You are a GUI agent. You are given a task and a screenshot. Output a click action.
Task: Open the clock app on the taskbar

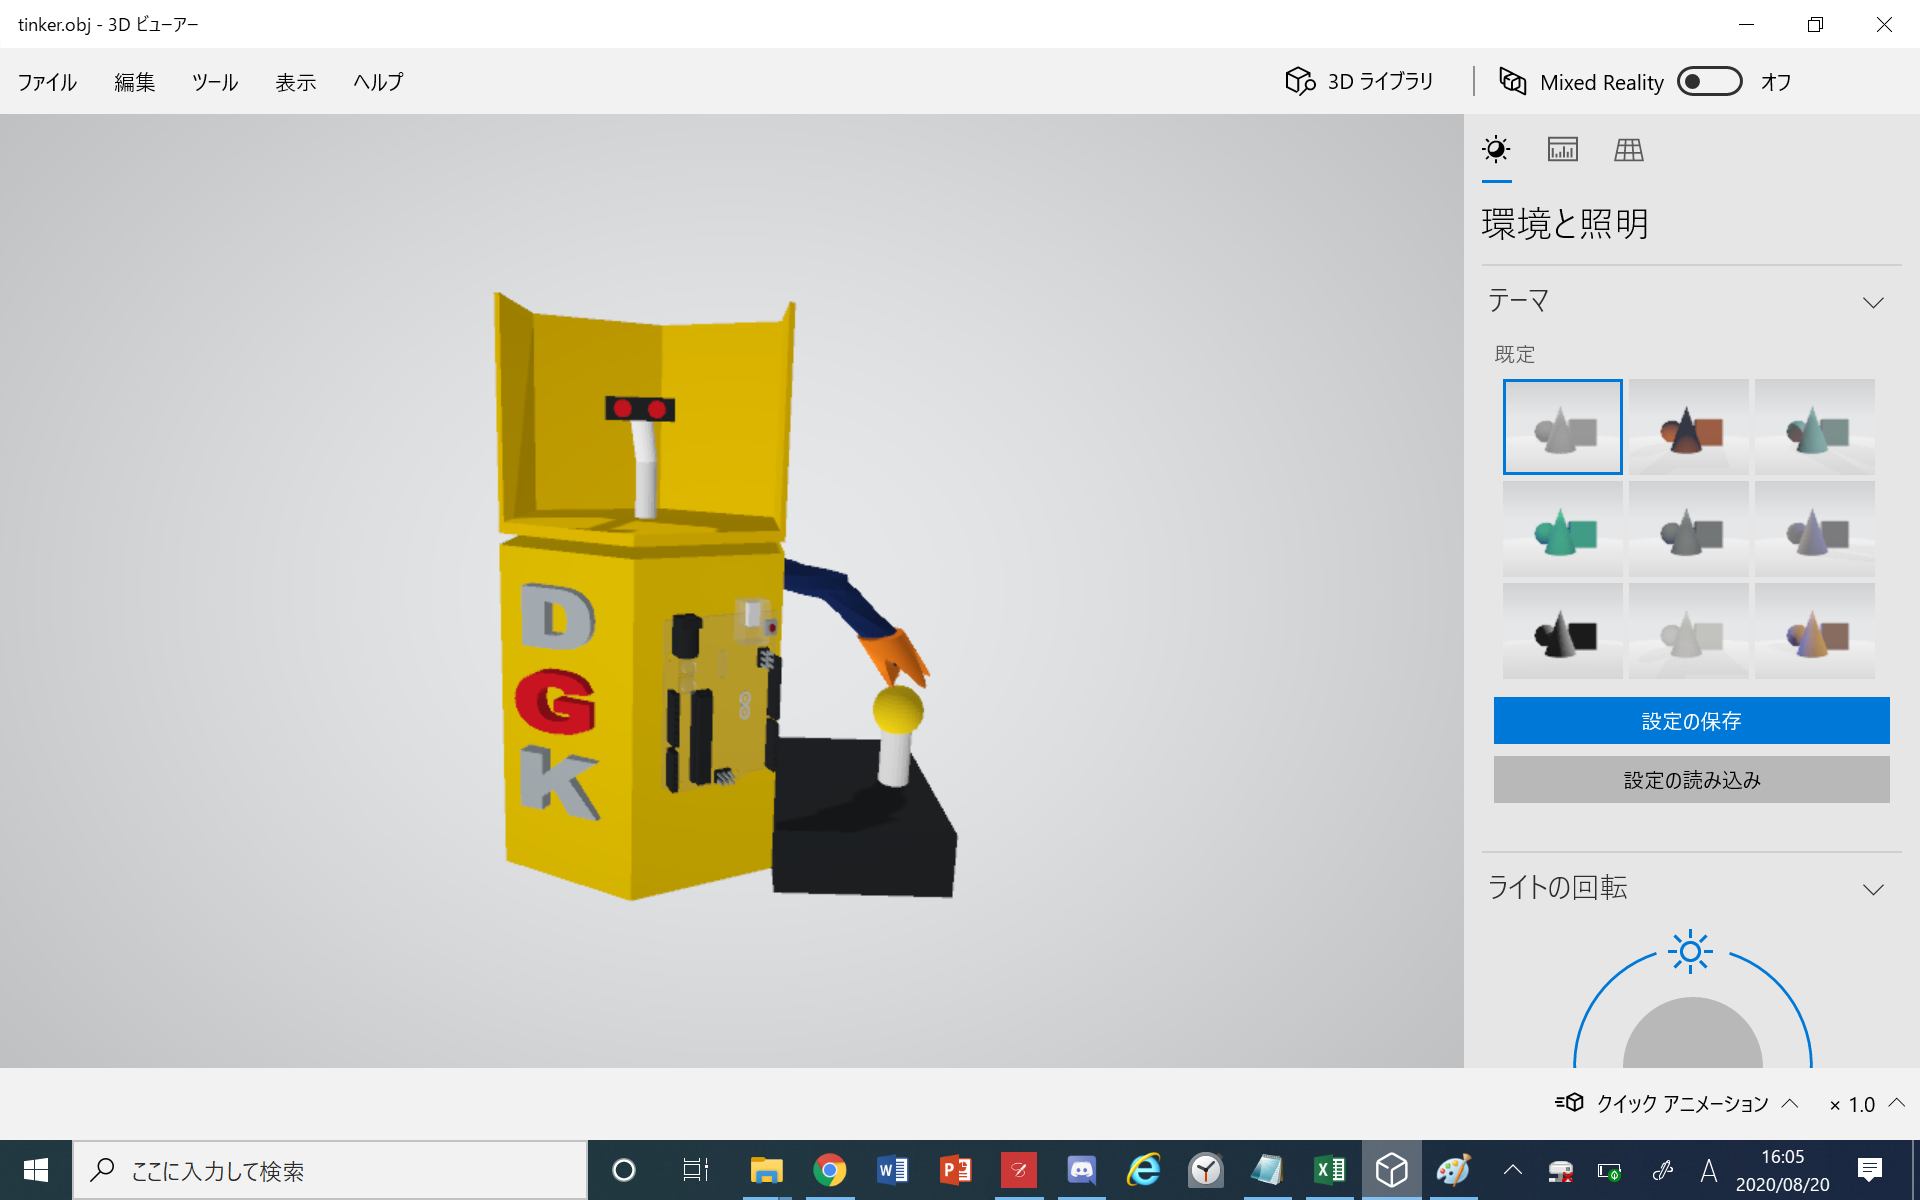coord(1206,1170)
